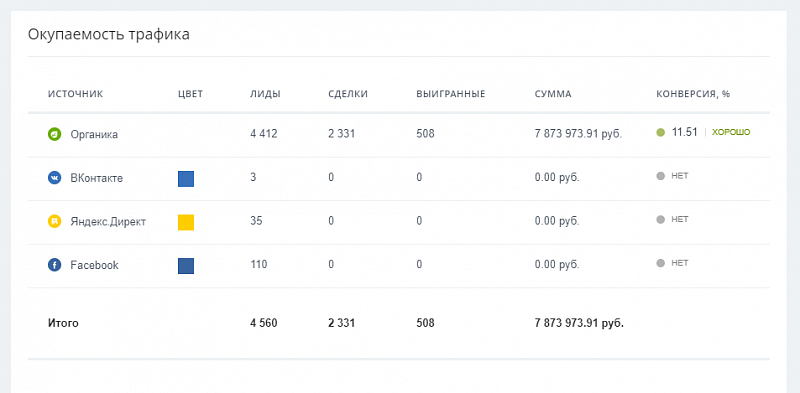Screen dimensions: 800x393
Task: Click НЕТ label in the ВКонтакте row
Action: coord(680,176)
